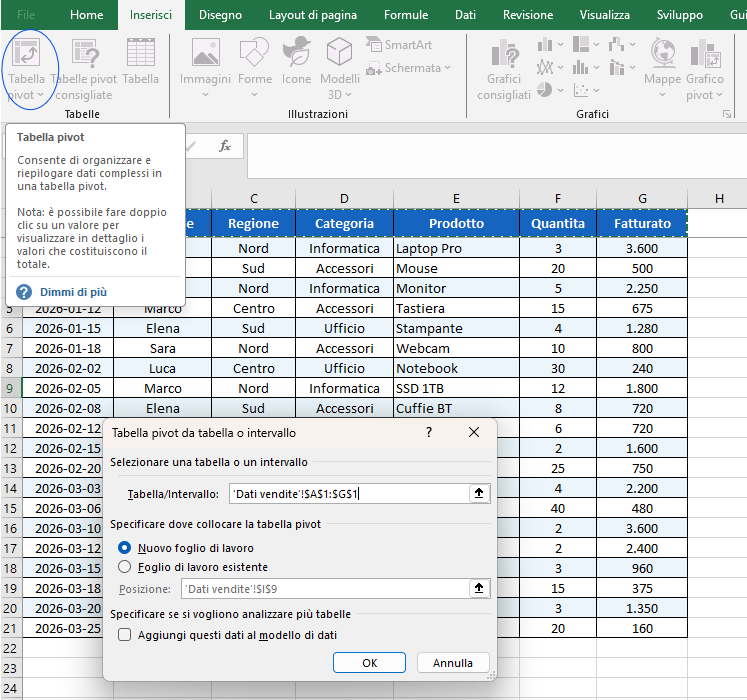Screen dimensions: 747x700
Task: Click the Cuffie BT cell
Action: (x=456, y=408)
